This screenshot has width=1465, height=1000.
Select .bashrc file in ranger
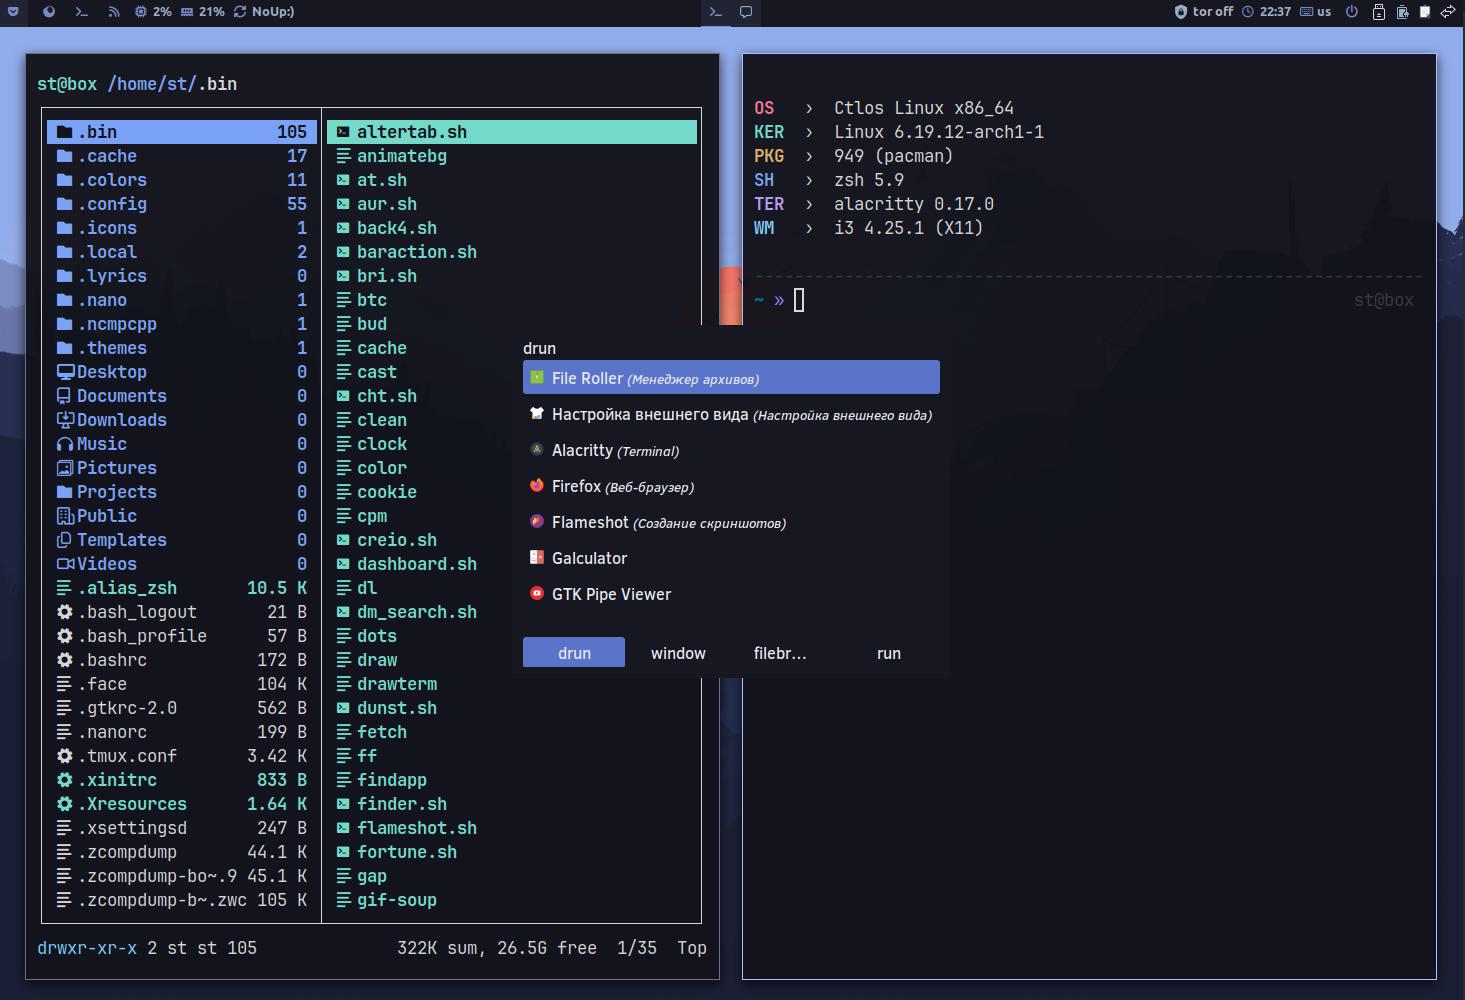pyautogui.click(x=182, y=660)
